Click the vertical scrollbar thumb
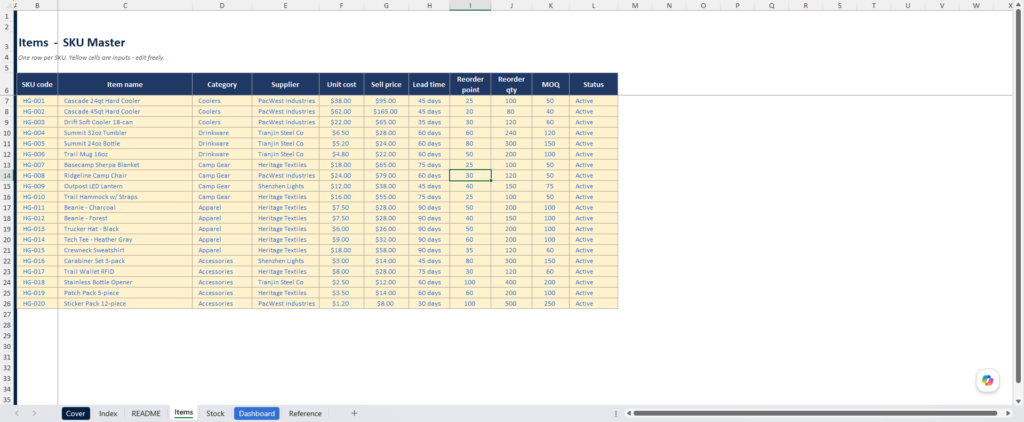 pos(1019,197)
